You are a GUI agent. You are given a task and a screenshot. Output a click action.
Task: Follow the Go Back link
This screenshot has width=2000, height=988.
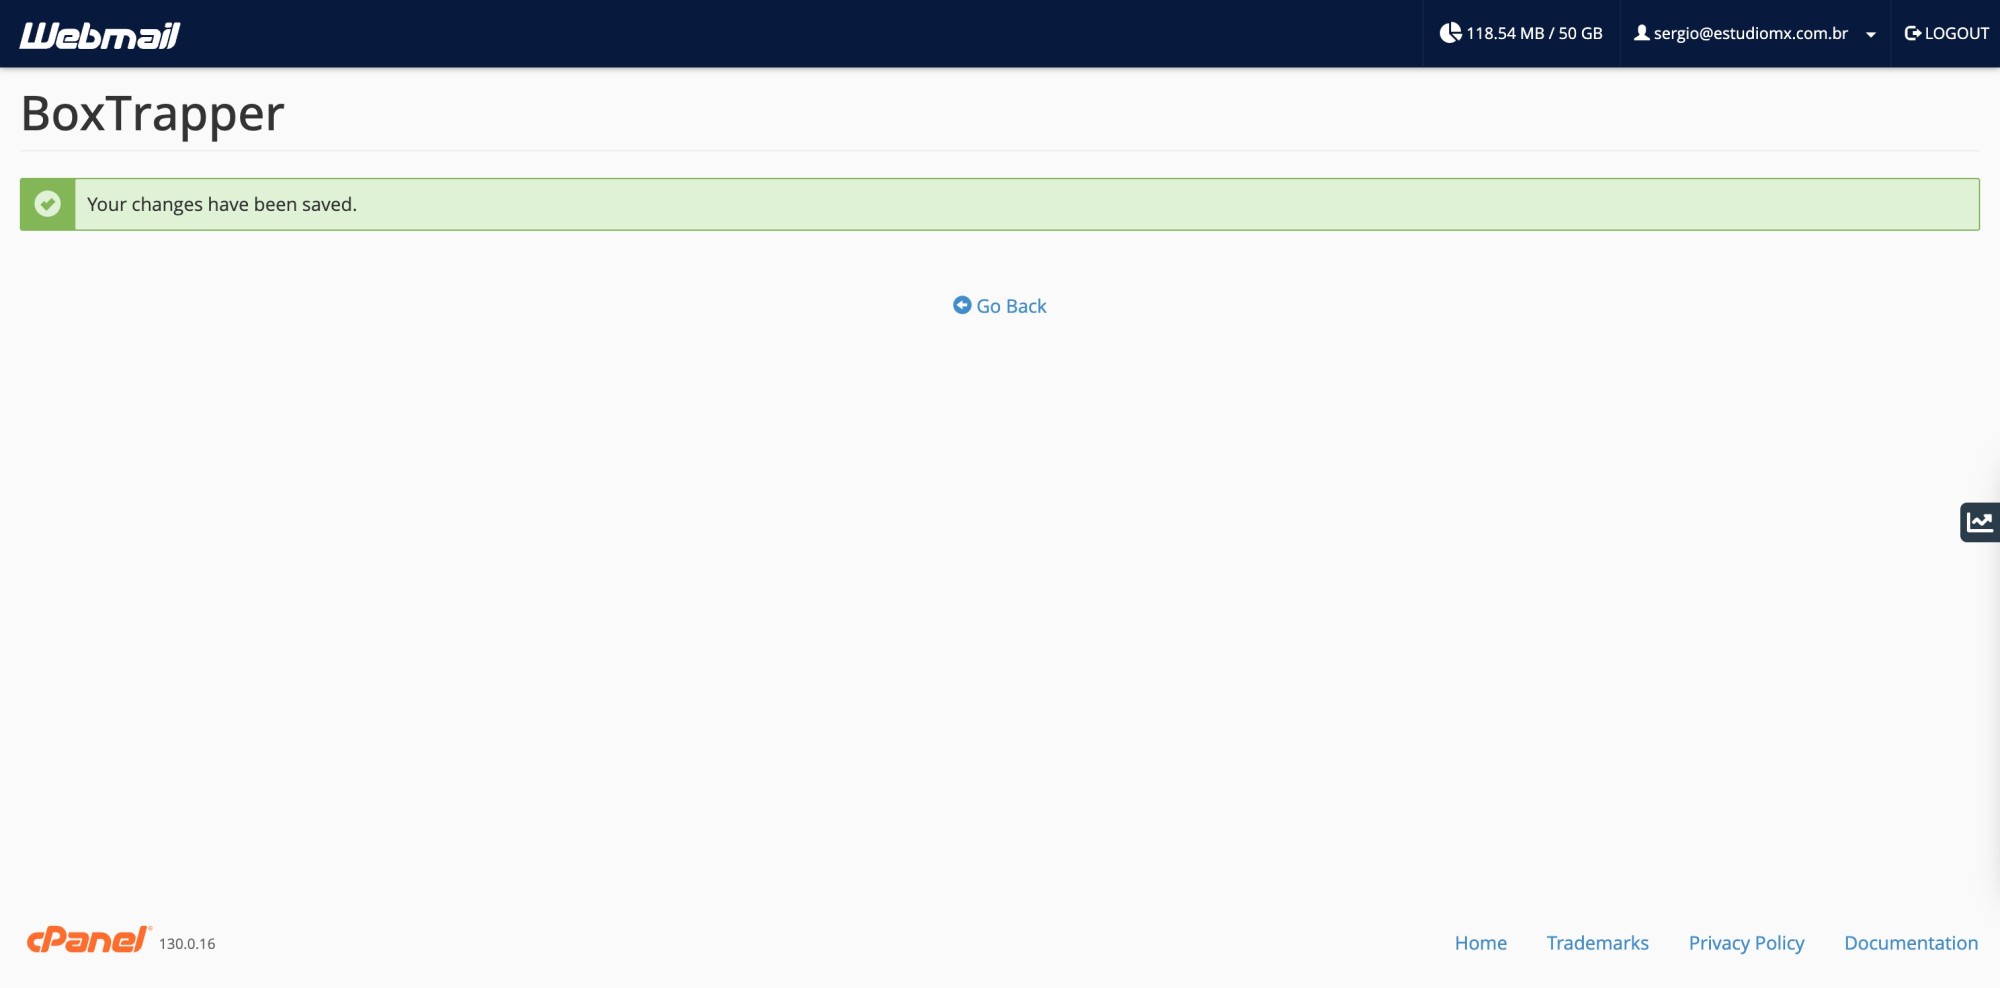(x=1010, y=305)
